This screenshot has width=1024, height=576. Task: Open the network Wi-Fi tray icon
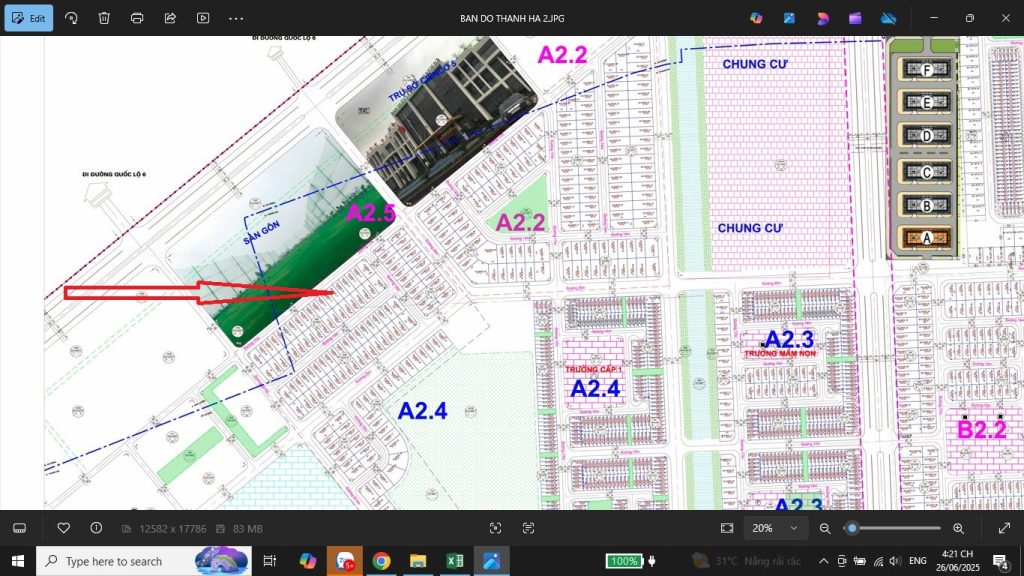click(x=878, y=561)
